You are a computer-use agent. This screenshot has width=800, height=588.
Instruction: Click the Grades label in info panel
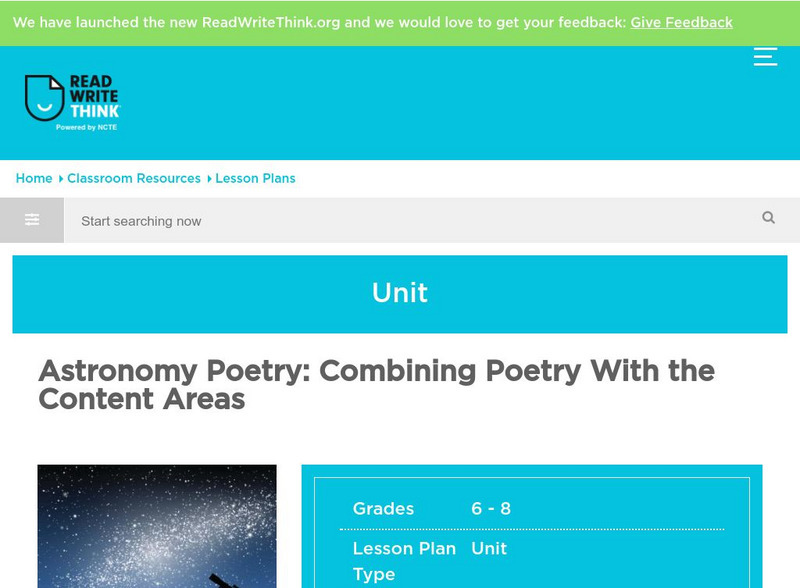tap(383, 509)
